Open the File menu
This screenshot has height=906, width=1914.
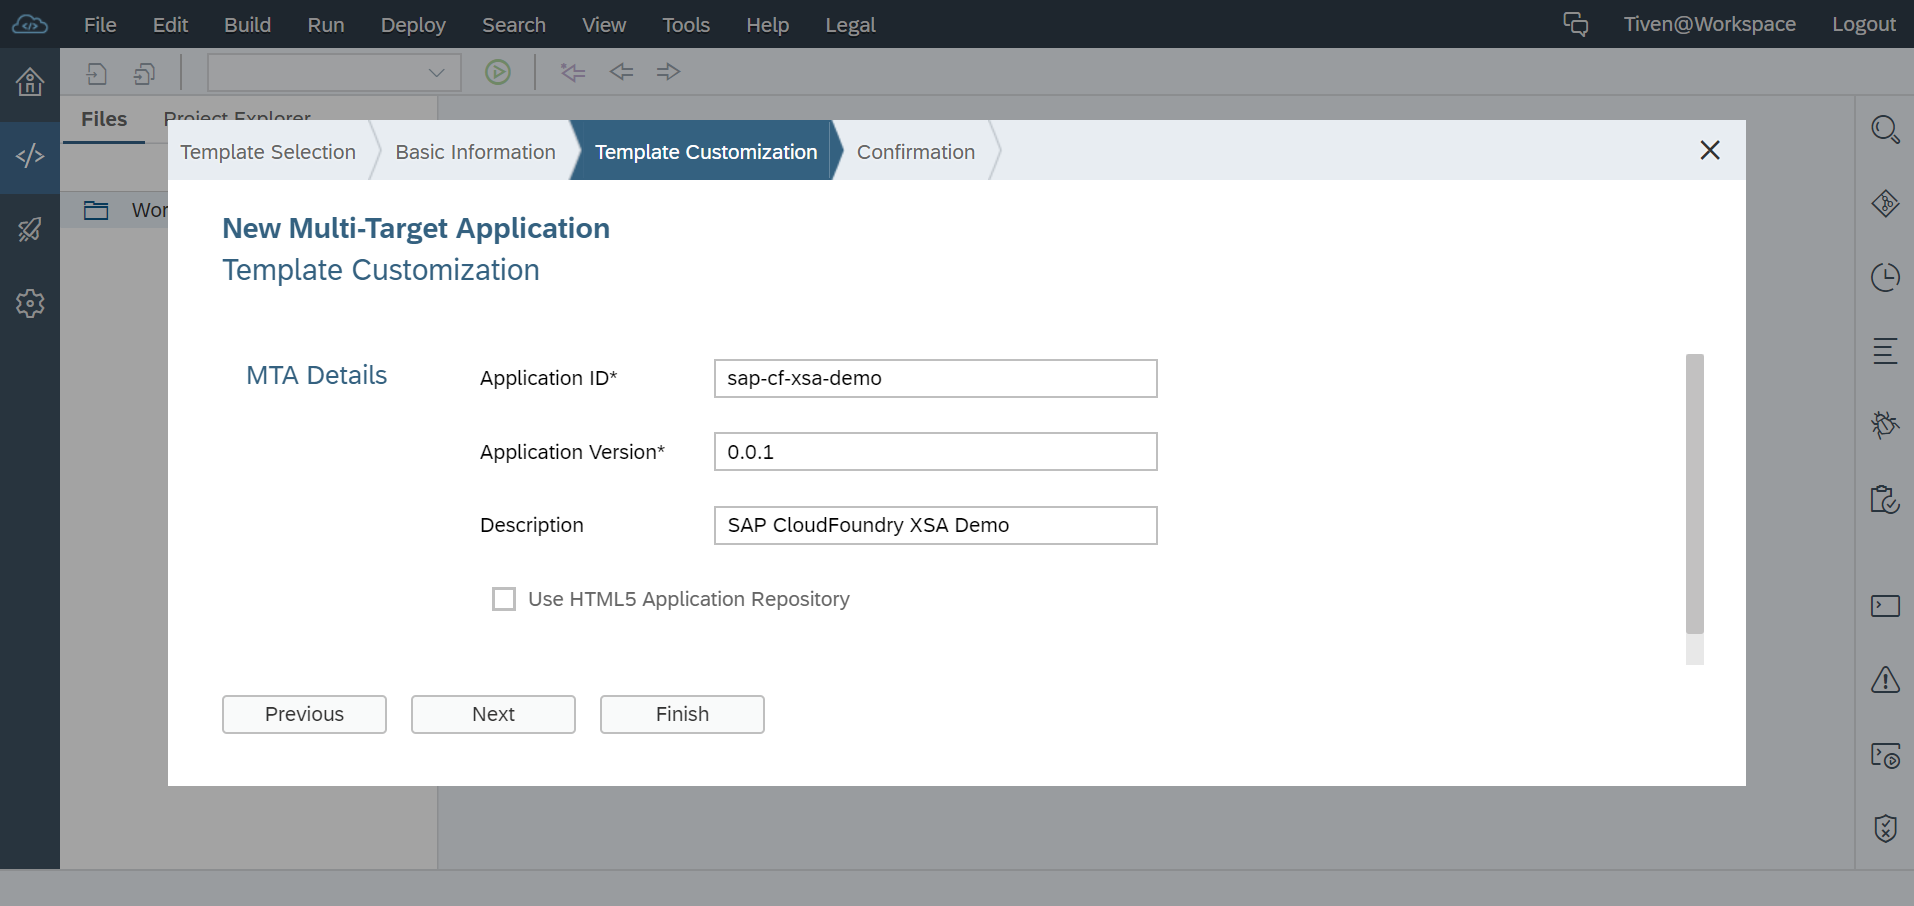pos(100,25)
